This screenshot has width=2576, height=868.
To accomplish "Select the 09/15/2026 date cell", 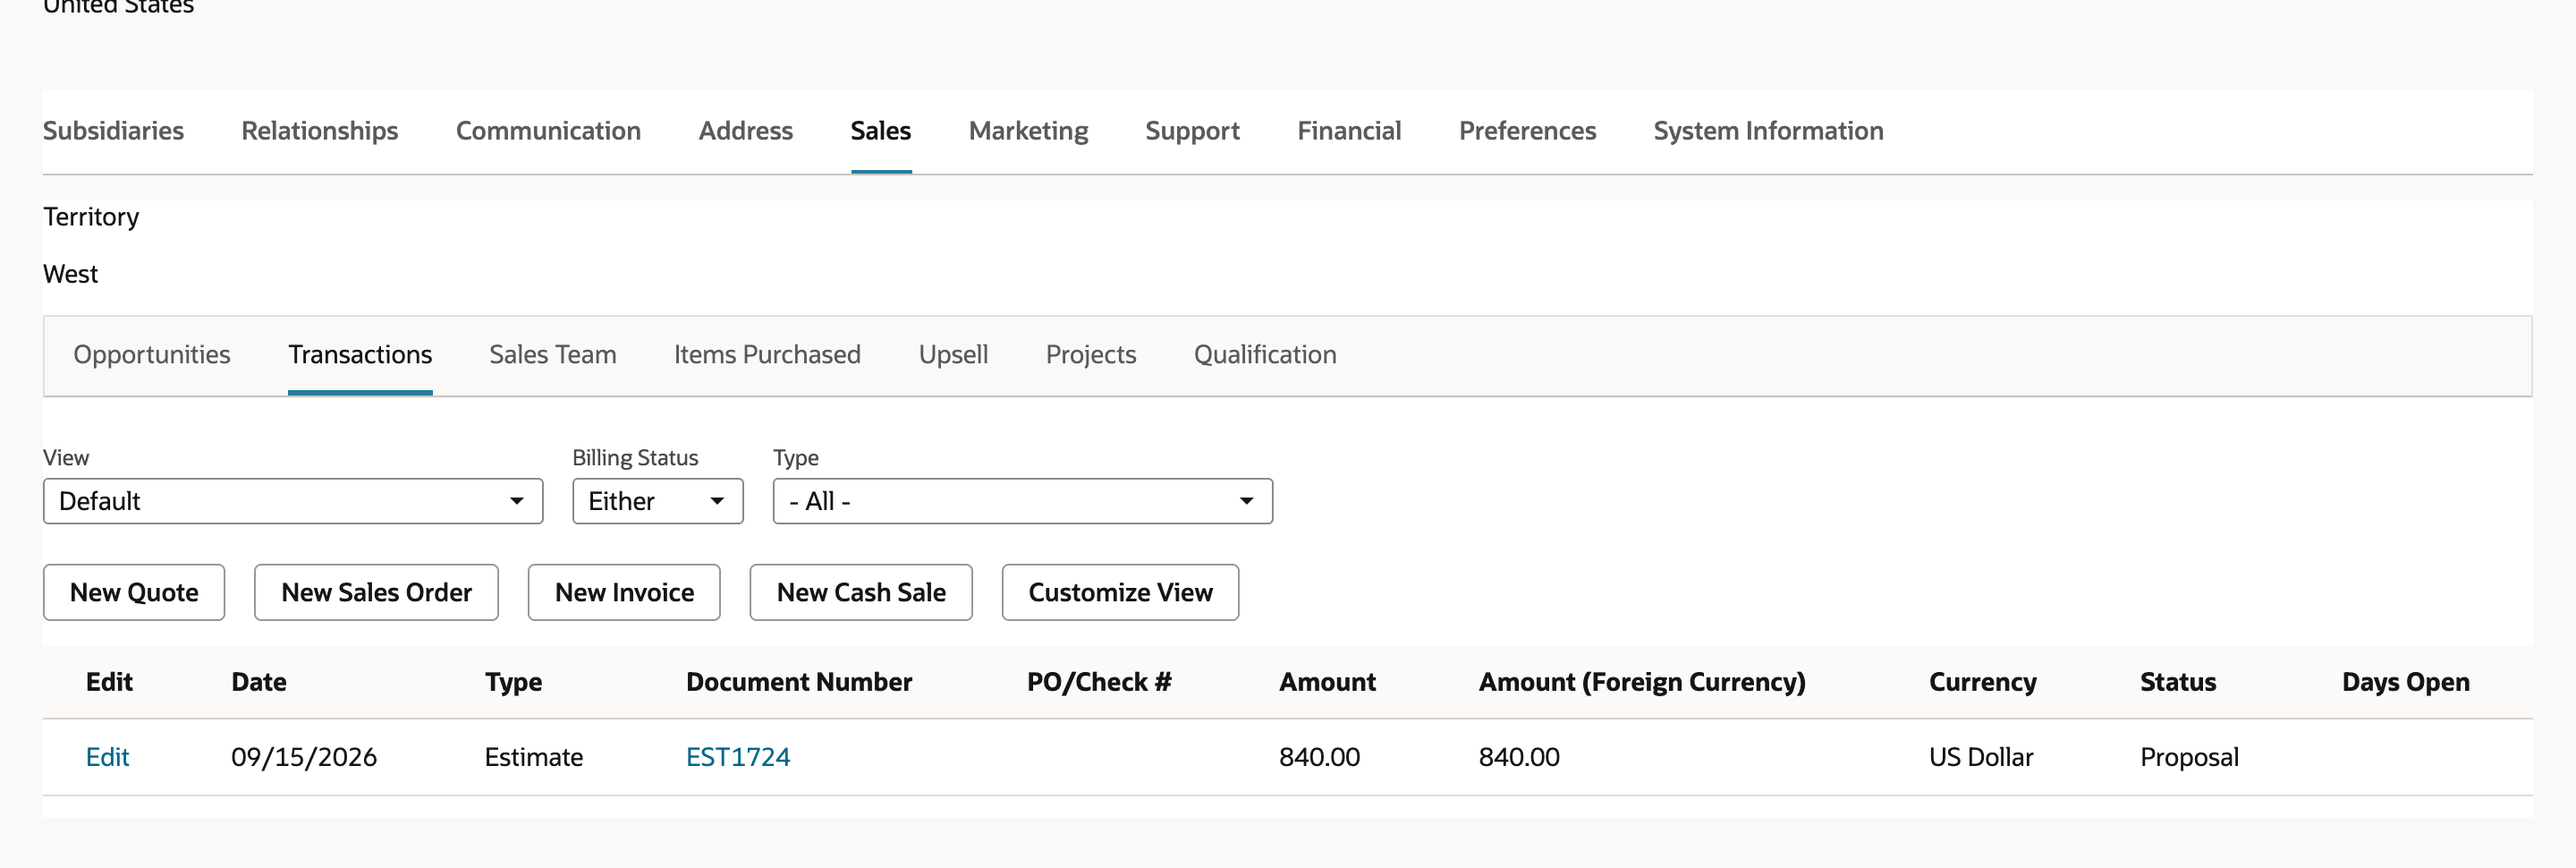I will pos(304,757).
